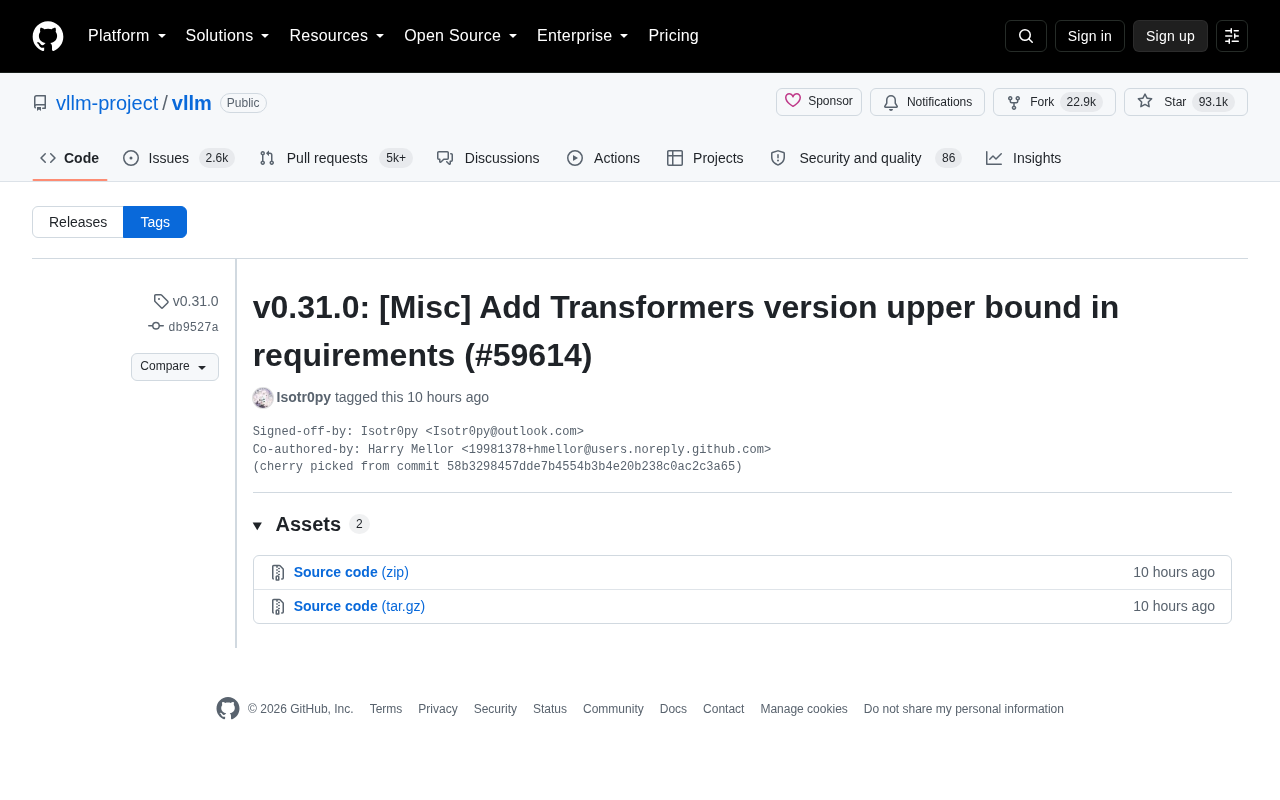Switch to the Actions tab
The image size is (1280, 800).
coord(603,158)
